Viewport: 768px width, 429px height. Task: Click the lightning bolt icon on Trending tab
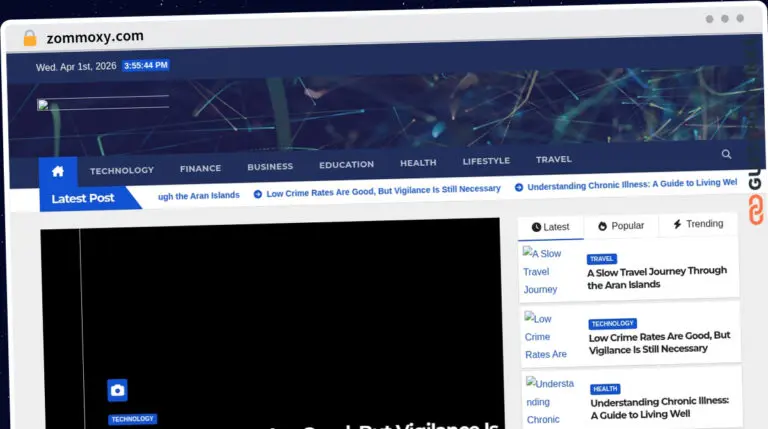click(x=677, y=224)
